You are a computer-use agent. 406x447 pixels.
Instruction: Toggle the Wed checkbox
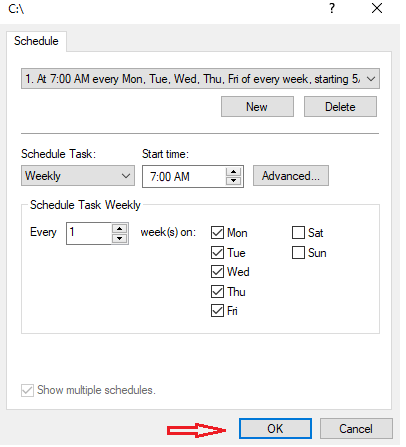click(x=217, y=272)
